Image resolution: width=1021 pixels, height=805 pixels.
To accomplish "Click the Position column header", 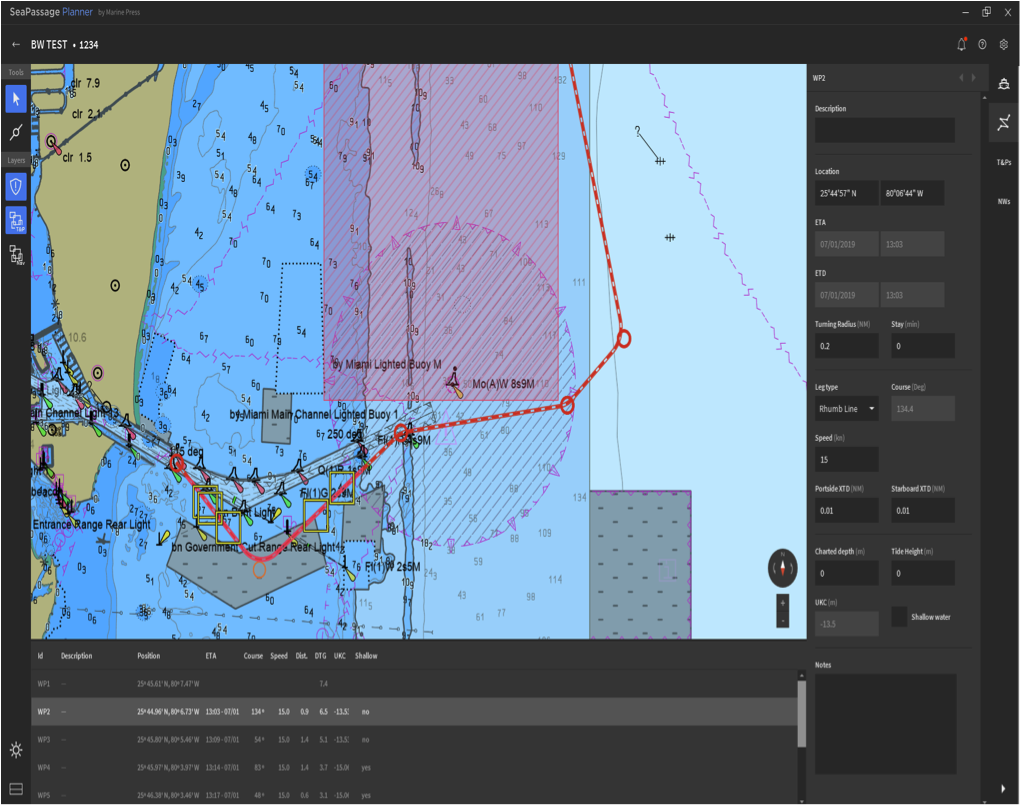I will click(148, 656).
